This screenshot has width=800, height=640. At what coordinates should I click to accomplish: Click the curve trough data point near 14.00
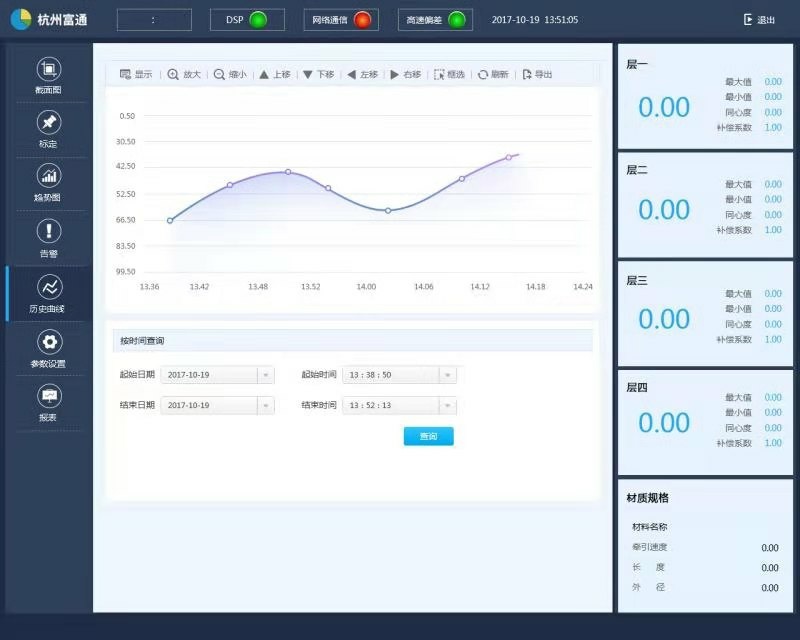388,211
